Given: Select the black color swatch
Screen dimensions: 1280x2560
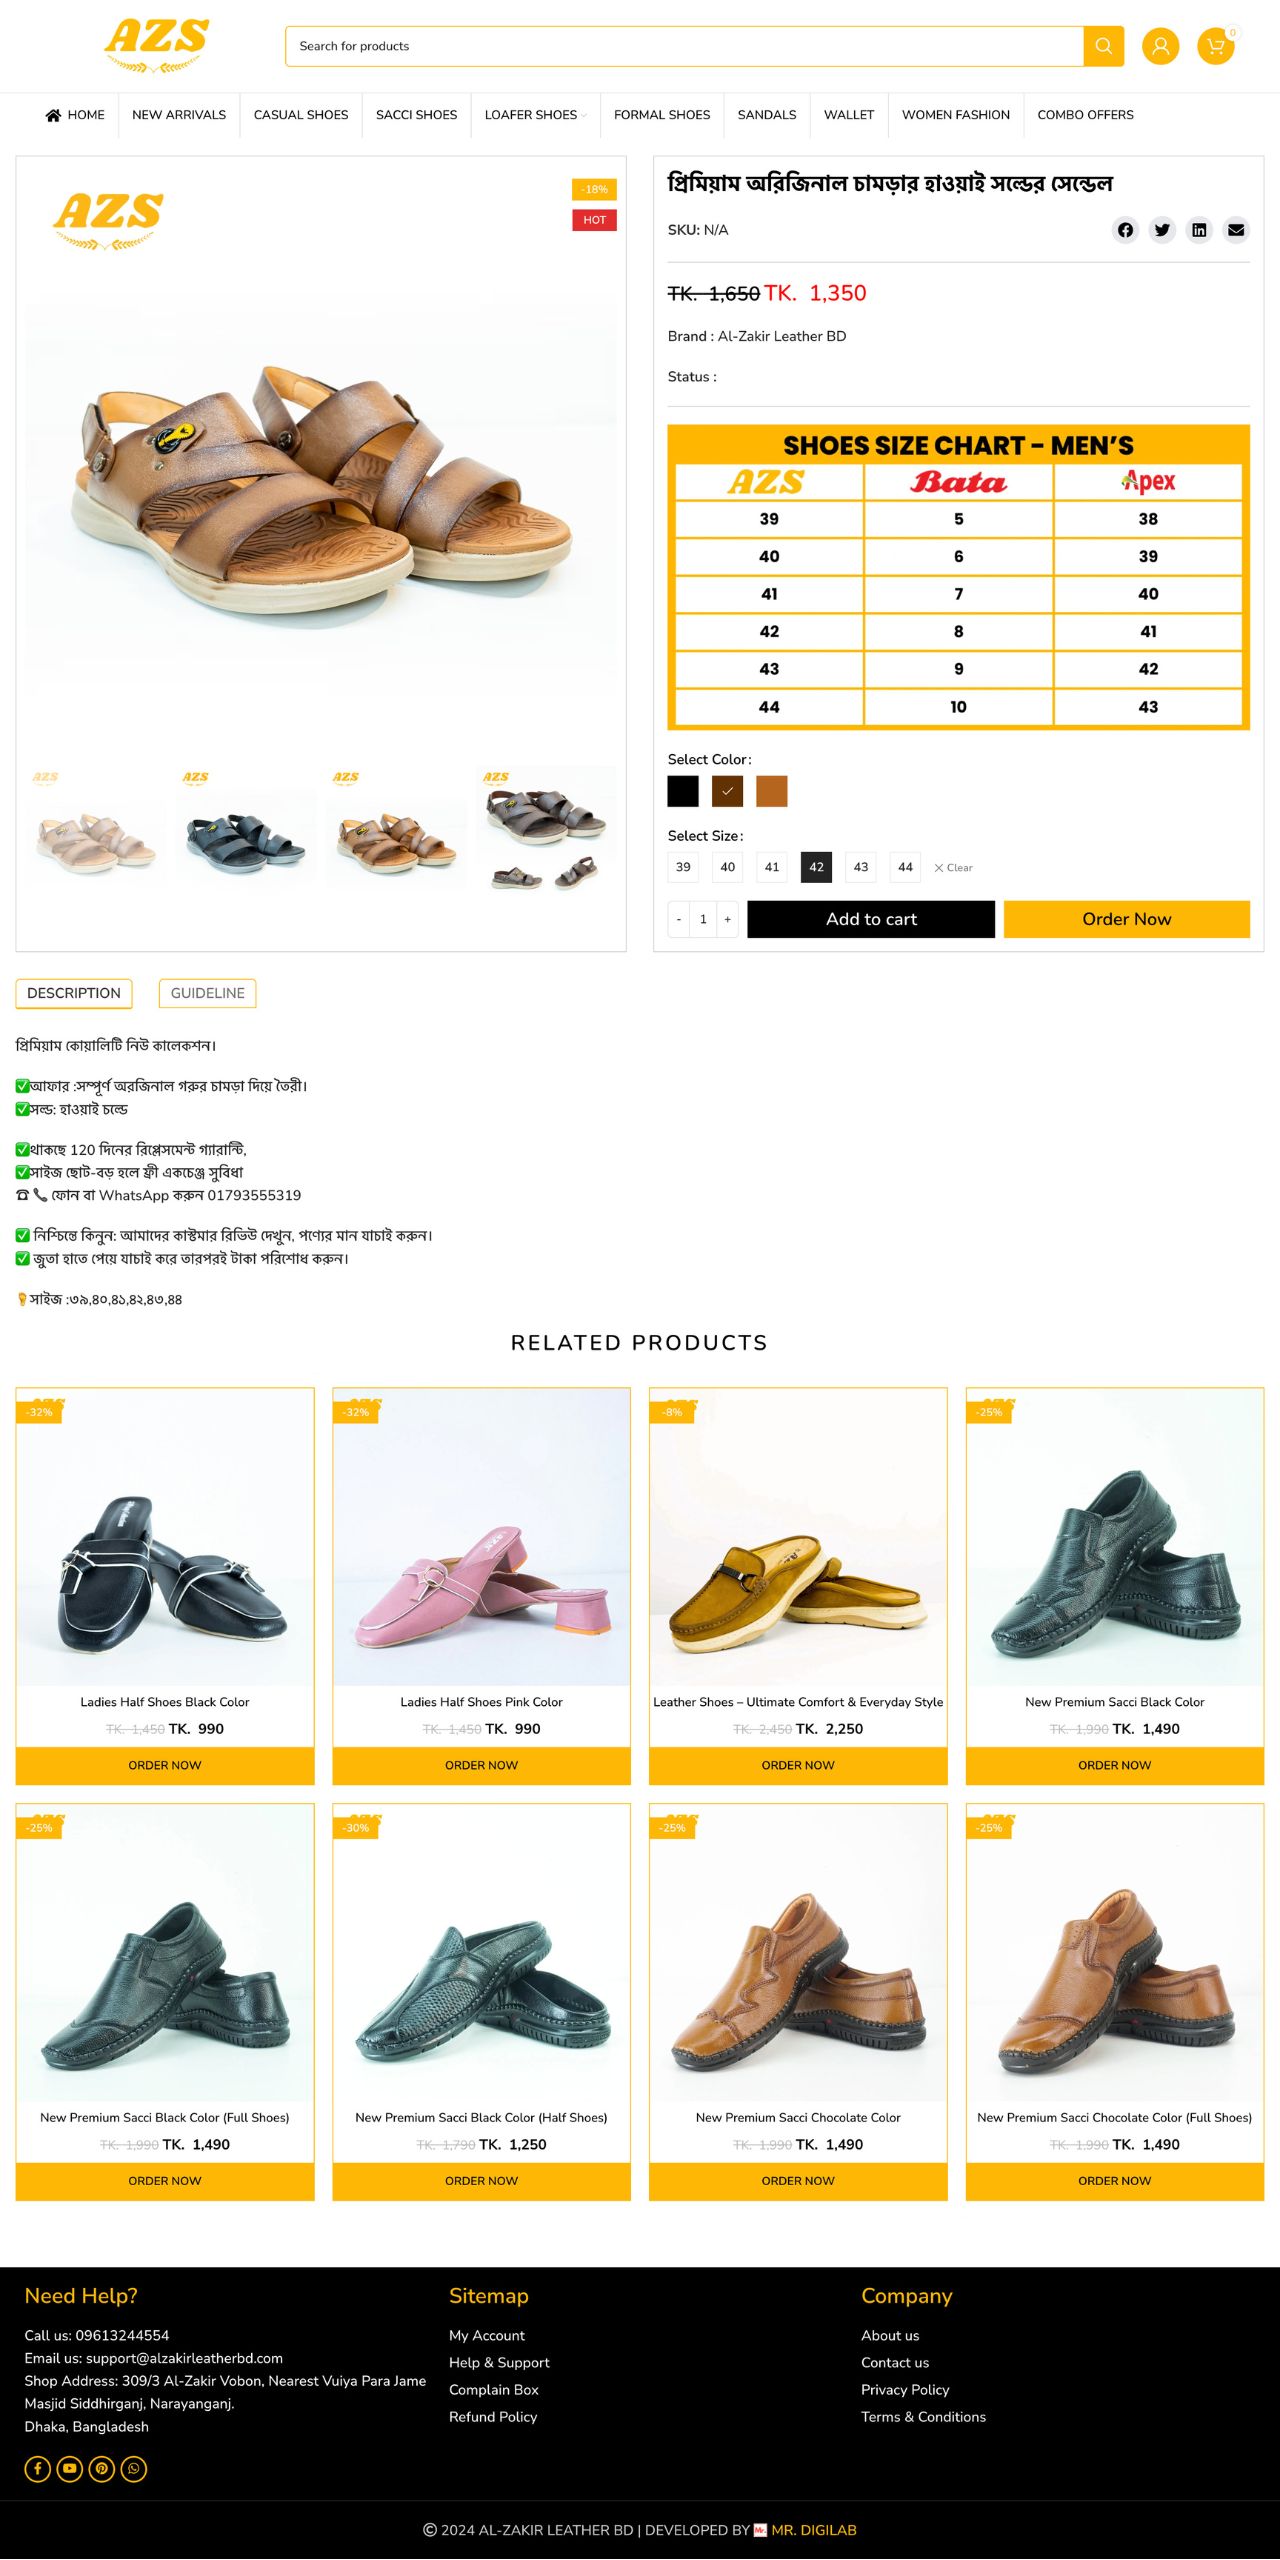Looking at the screenshot, I should (x=683, y=791).
